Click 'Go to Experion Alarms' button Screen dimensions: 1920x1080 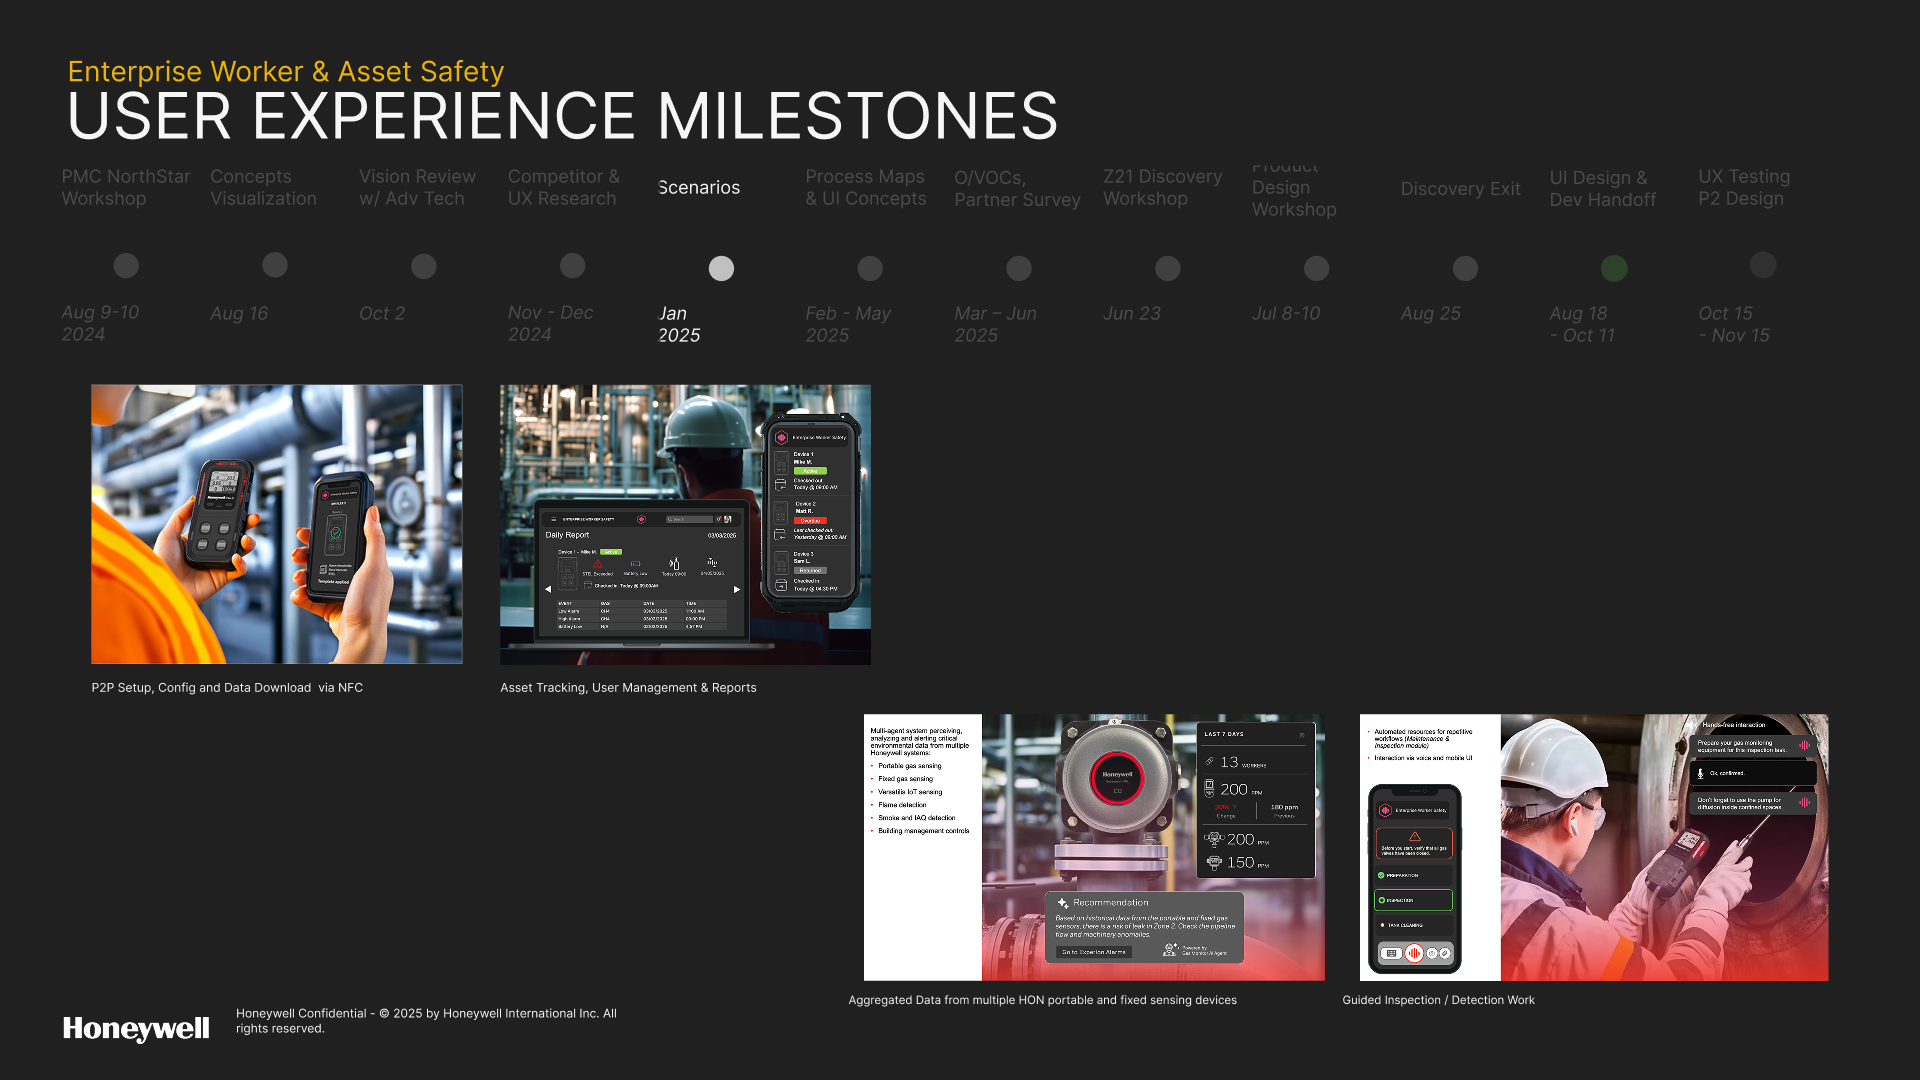(1093, 952)
